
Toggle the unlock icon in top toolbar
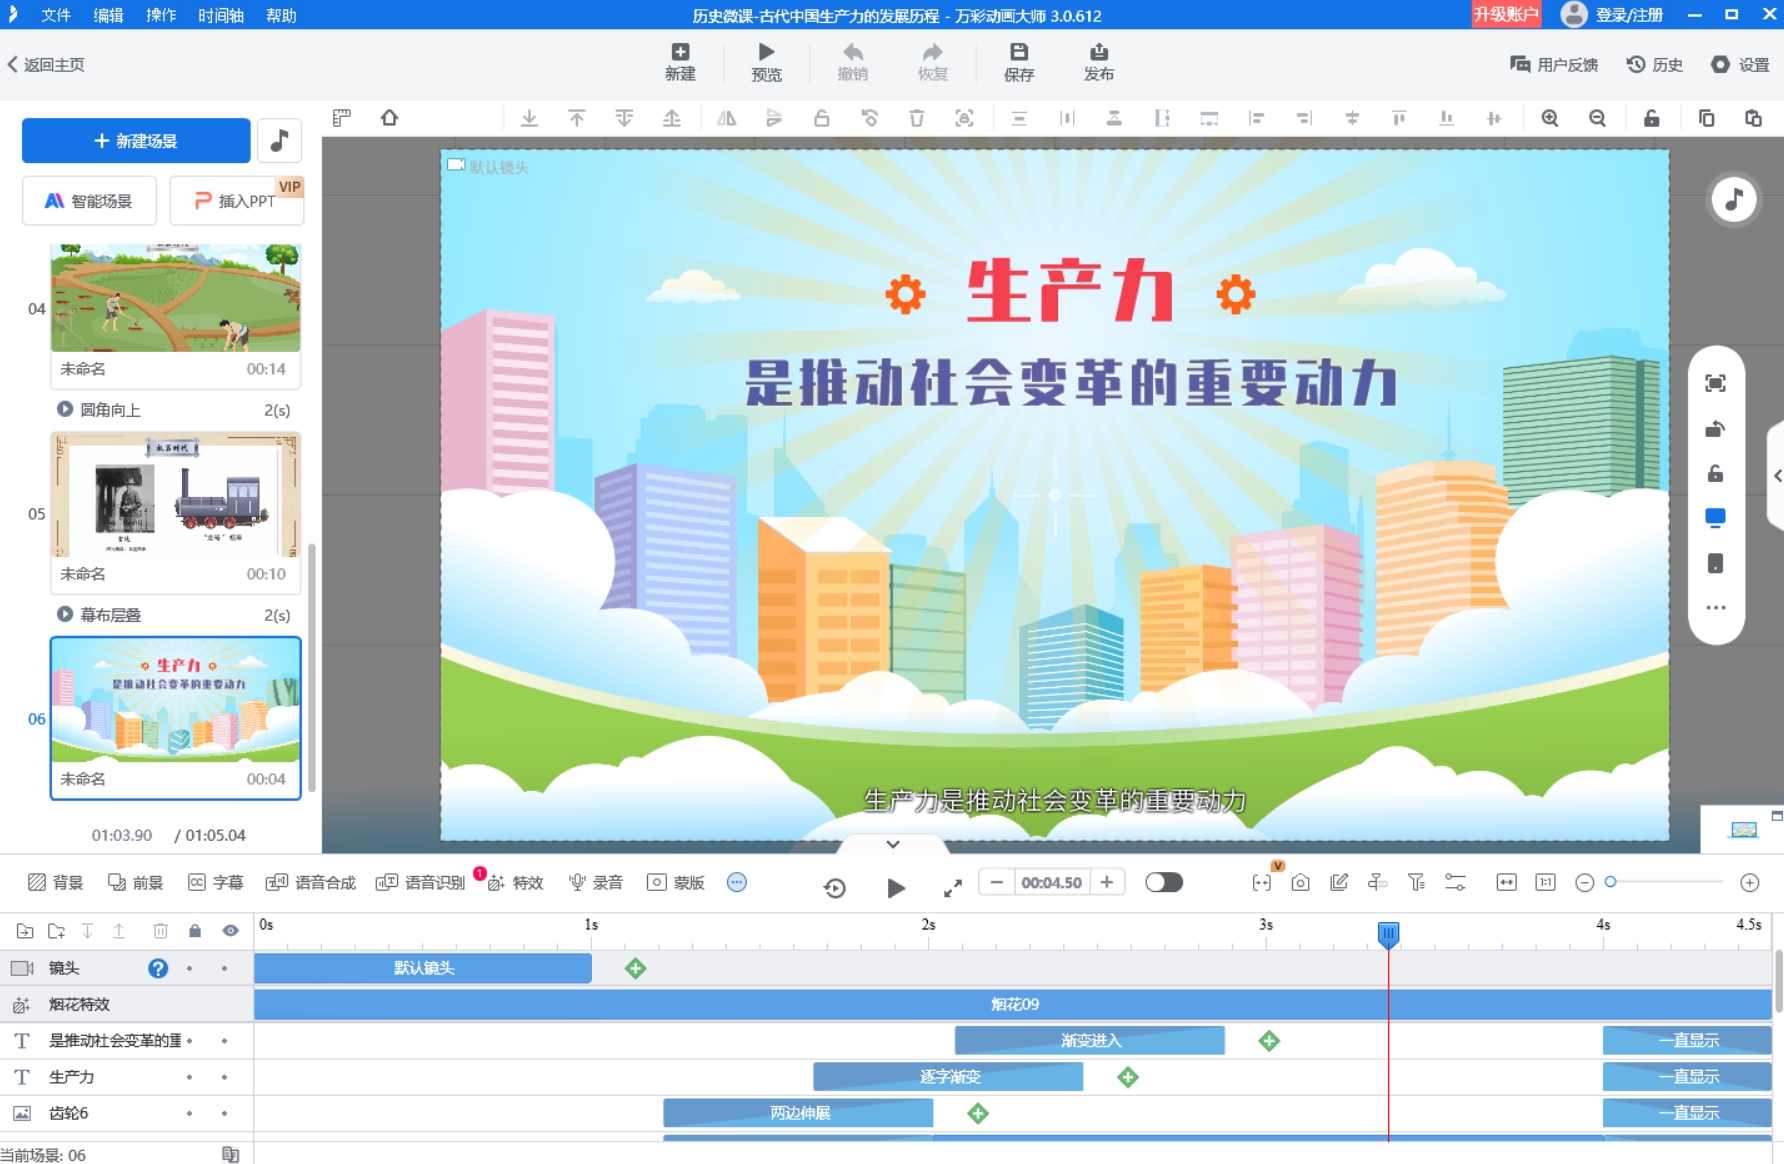1651,118
